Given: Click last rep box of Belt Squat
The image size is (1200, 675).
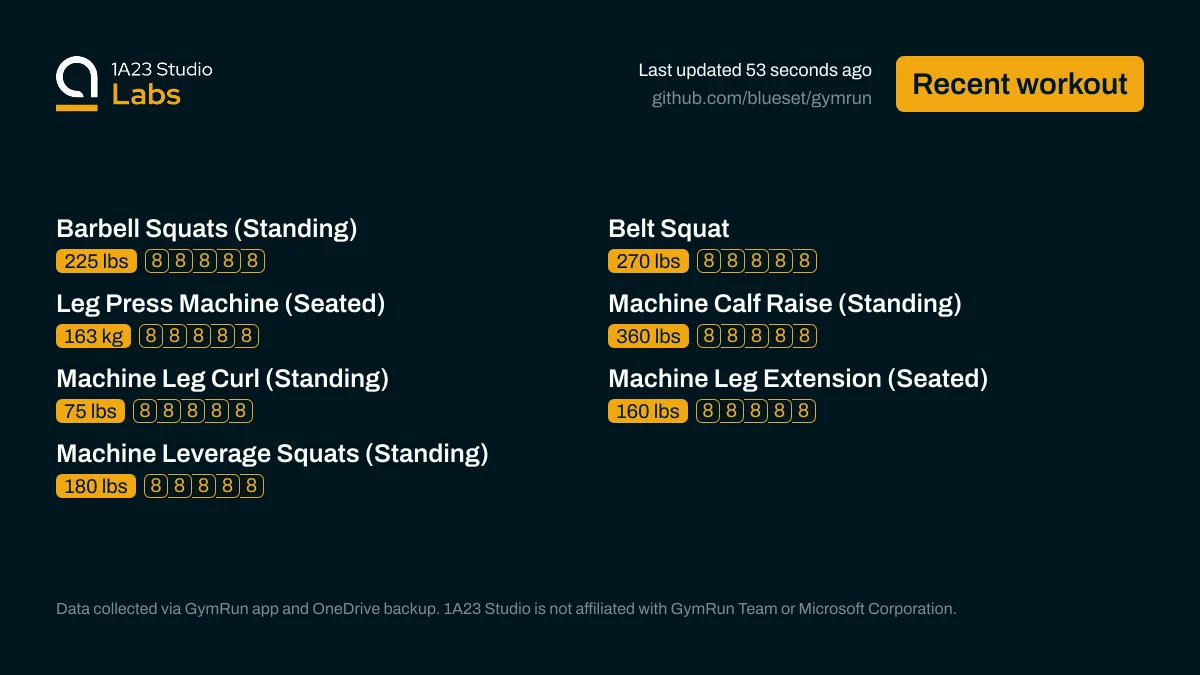Looking at the screenshot, I should 805,261.
